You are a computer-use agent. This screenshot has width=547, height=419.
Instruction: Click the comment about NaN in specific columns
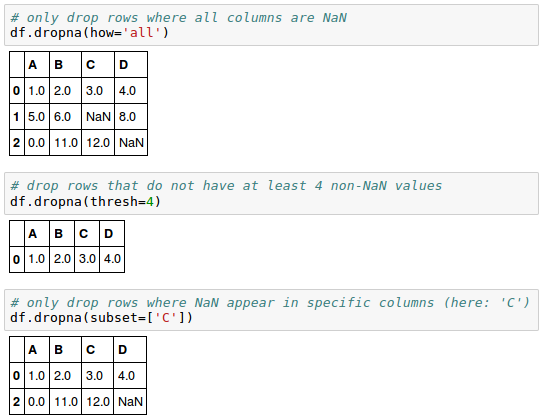270,302
